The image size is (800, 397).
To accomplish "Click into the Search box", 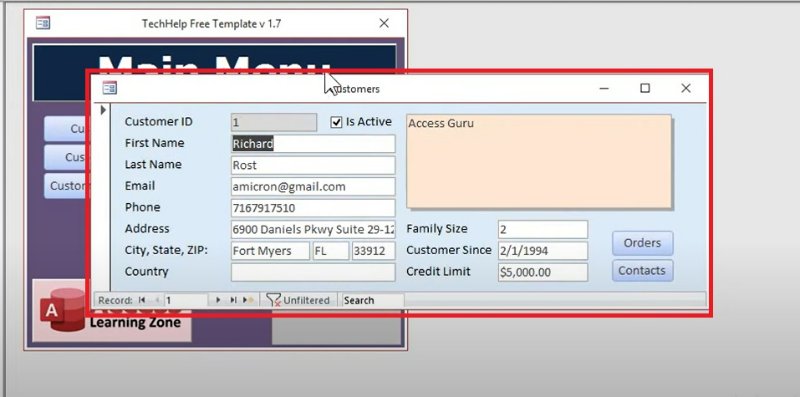I will coord(372,300).
